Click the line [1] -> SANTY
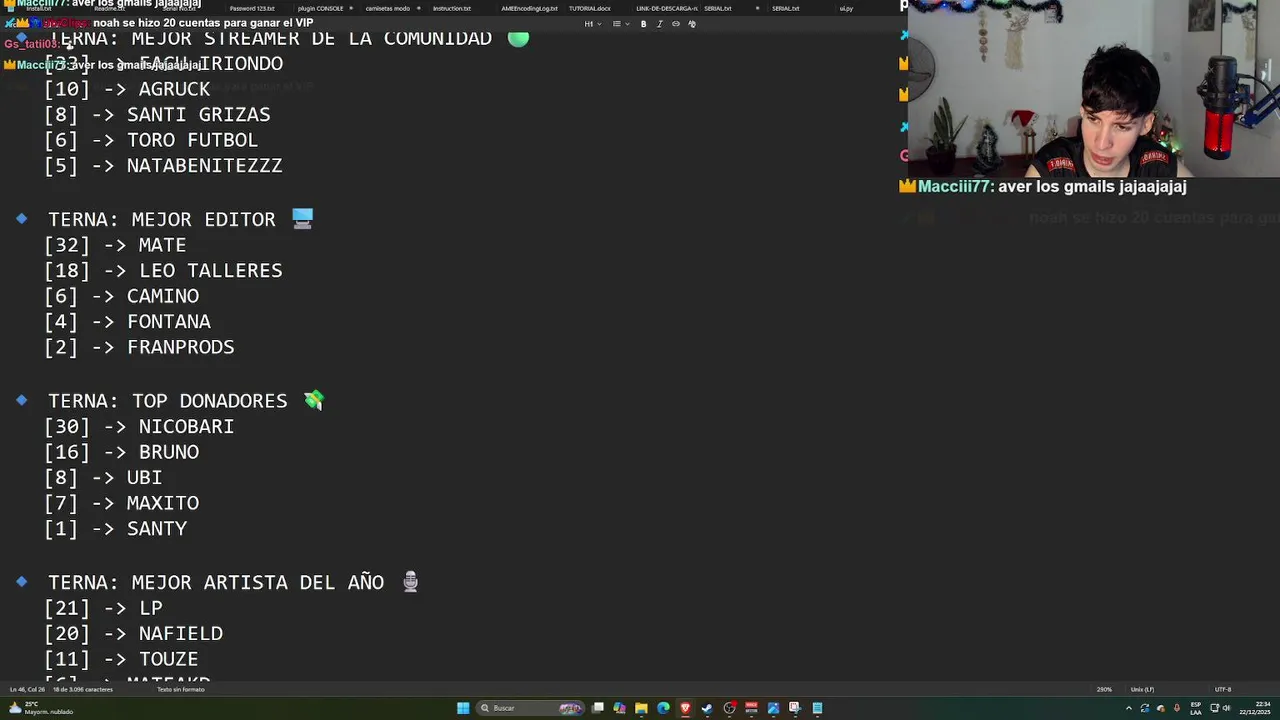This screenshot has height=720, width=1280. click(x=115, y=528)
